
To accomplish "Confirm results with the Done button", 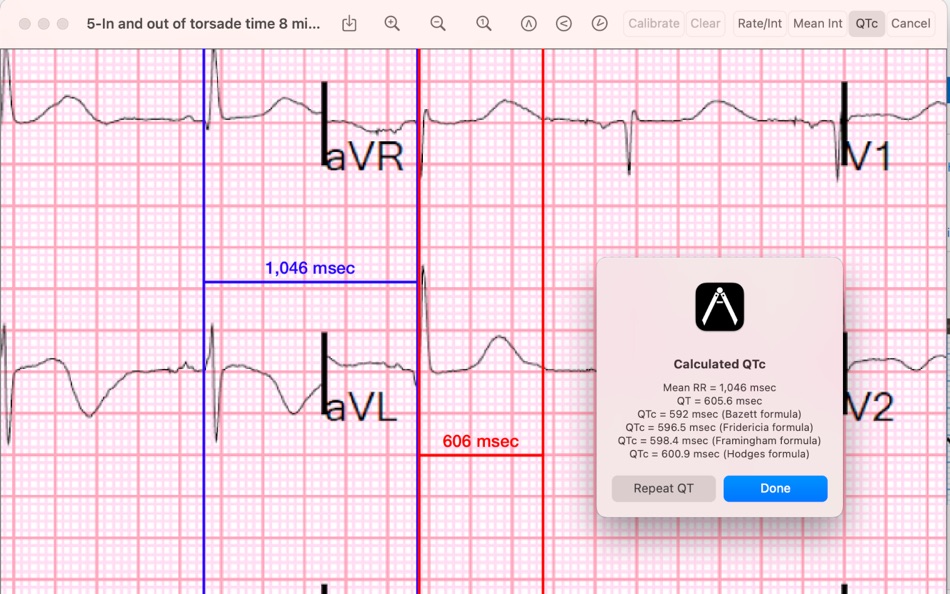I will [775, 488].
